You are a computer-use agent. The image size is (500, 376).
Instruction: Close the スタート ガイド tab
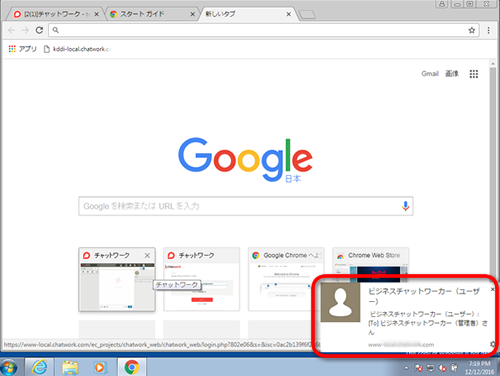(x=192, y=14)
